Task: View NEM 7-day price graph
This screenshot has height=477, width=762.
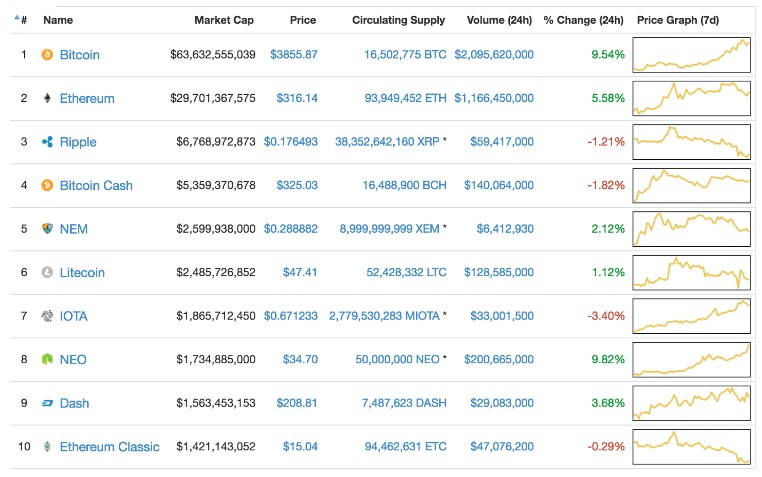Action: 692,229
